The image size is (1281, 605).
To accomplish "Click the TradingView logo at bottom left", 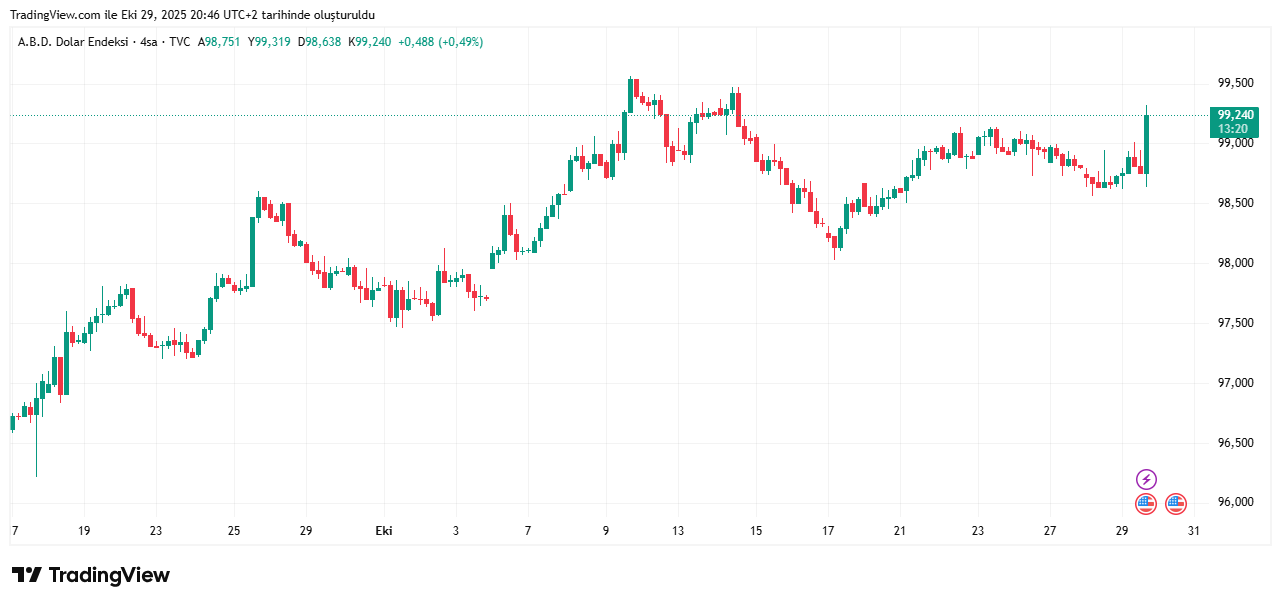I will pyautogui.click(x=91, y=575).
